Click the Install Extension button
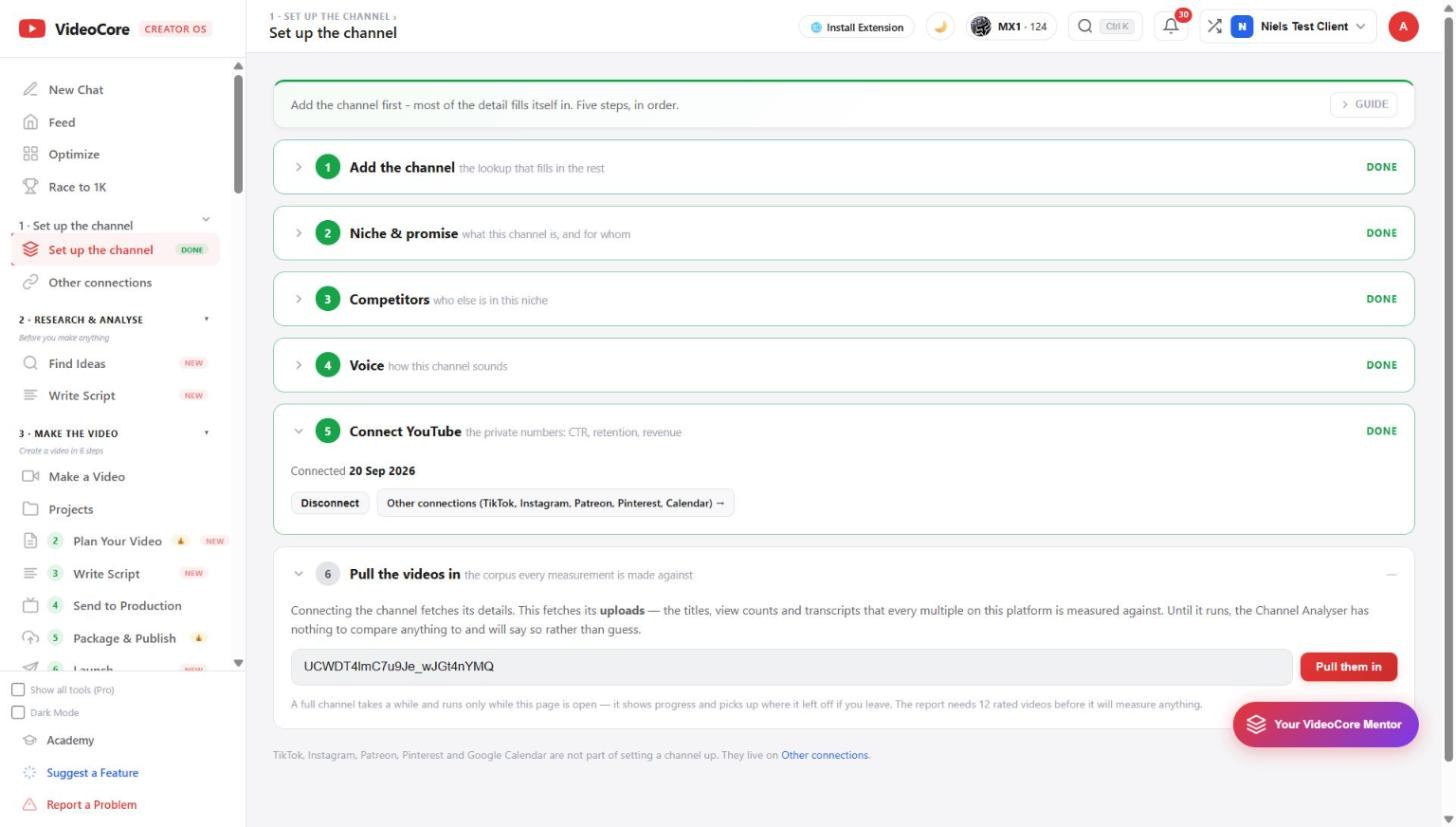This screenshot has height=827, width=1456. point(856,27)
